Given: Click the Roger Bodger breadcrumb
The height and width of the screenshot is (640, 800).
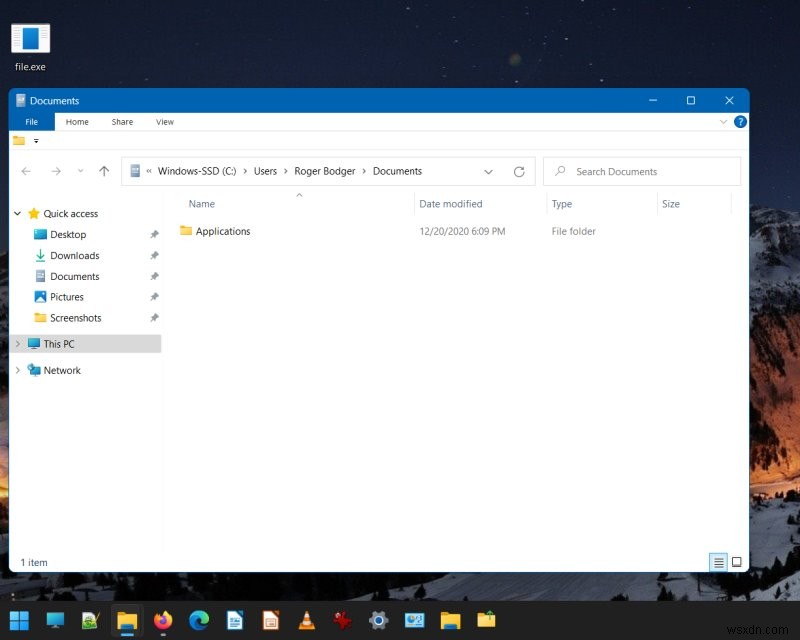Looking at the screenshot, I should click(x=325, y=171).
